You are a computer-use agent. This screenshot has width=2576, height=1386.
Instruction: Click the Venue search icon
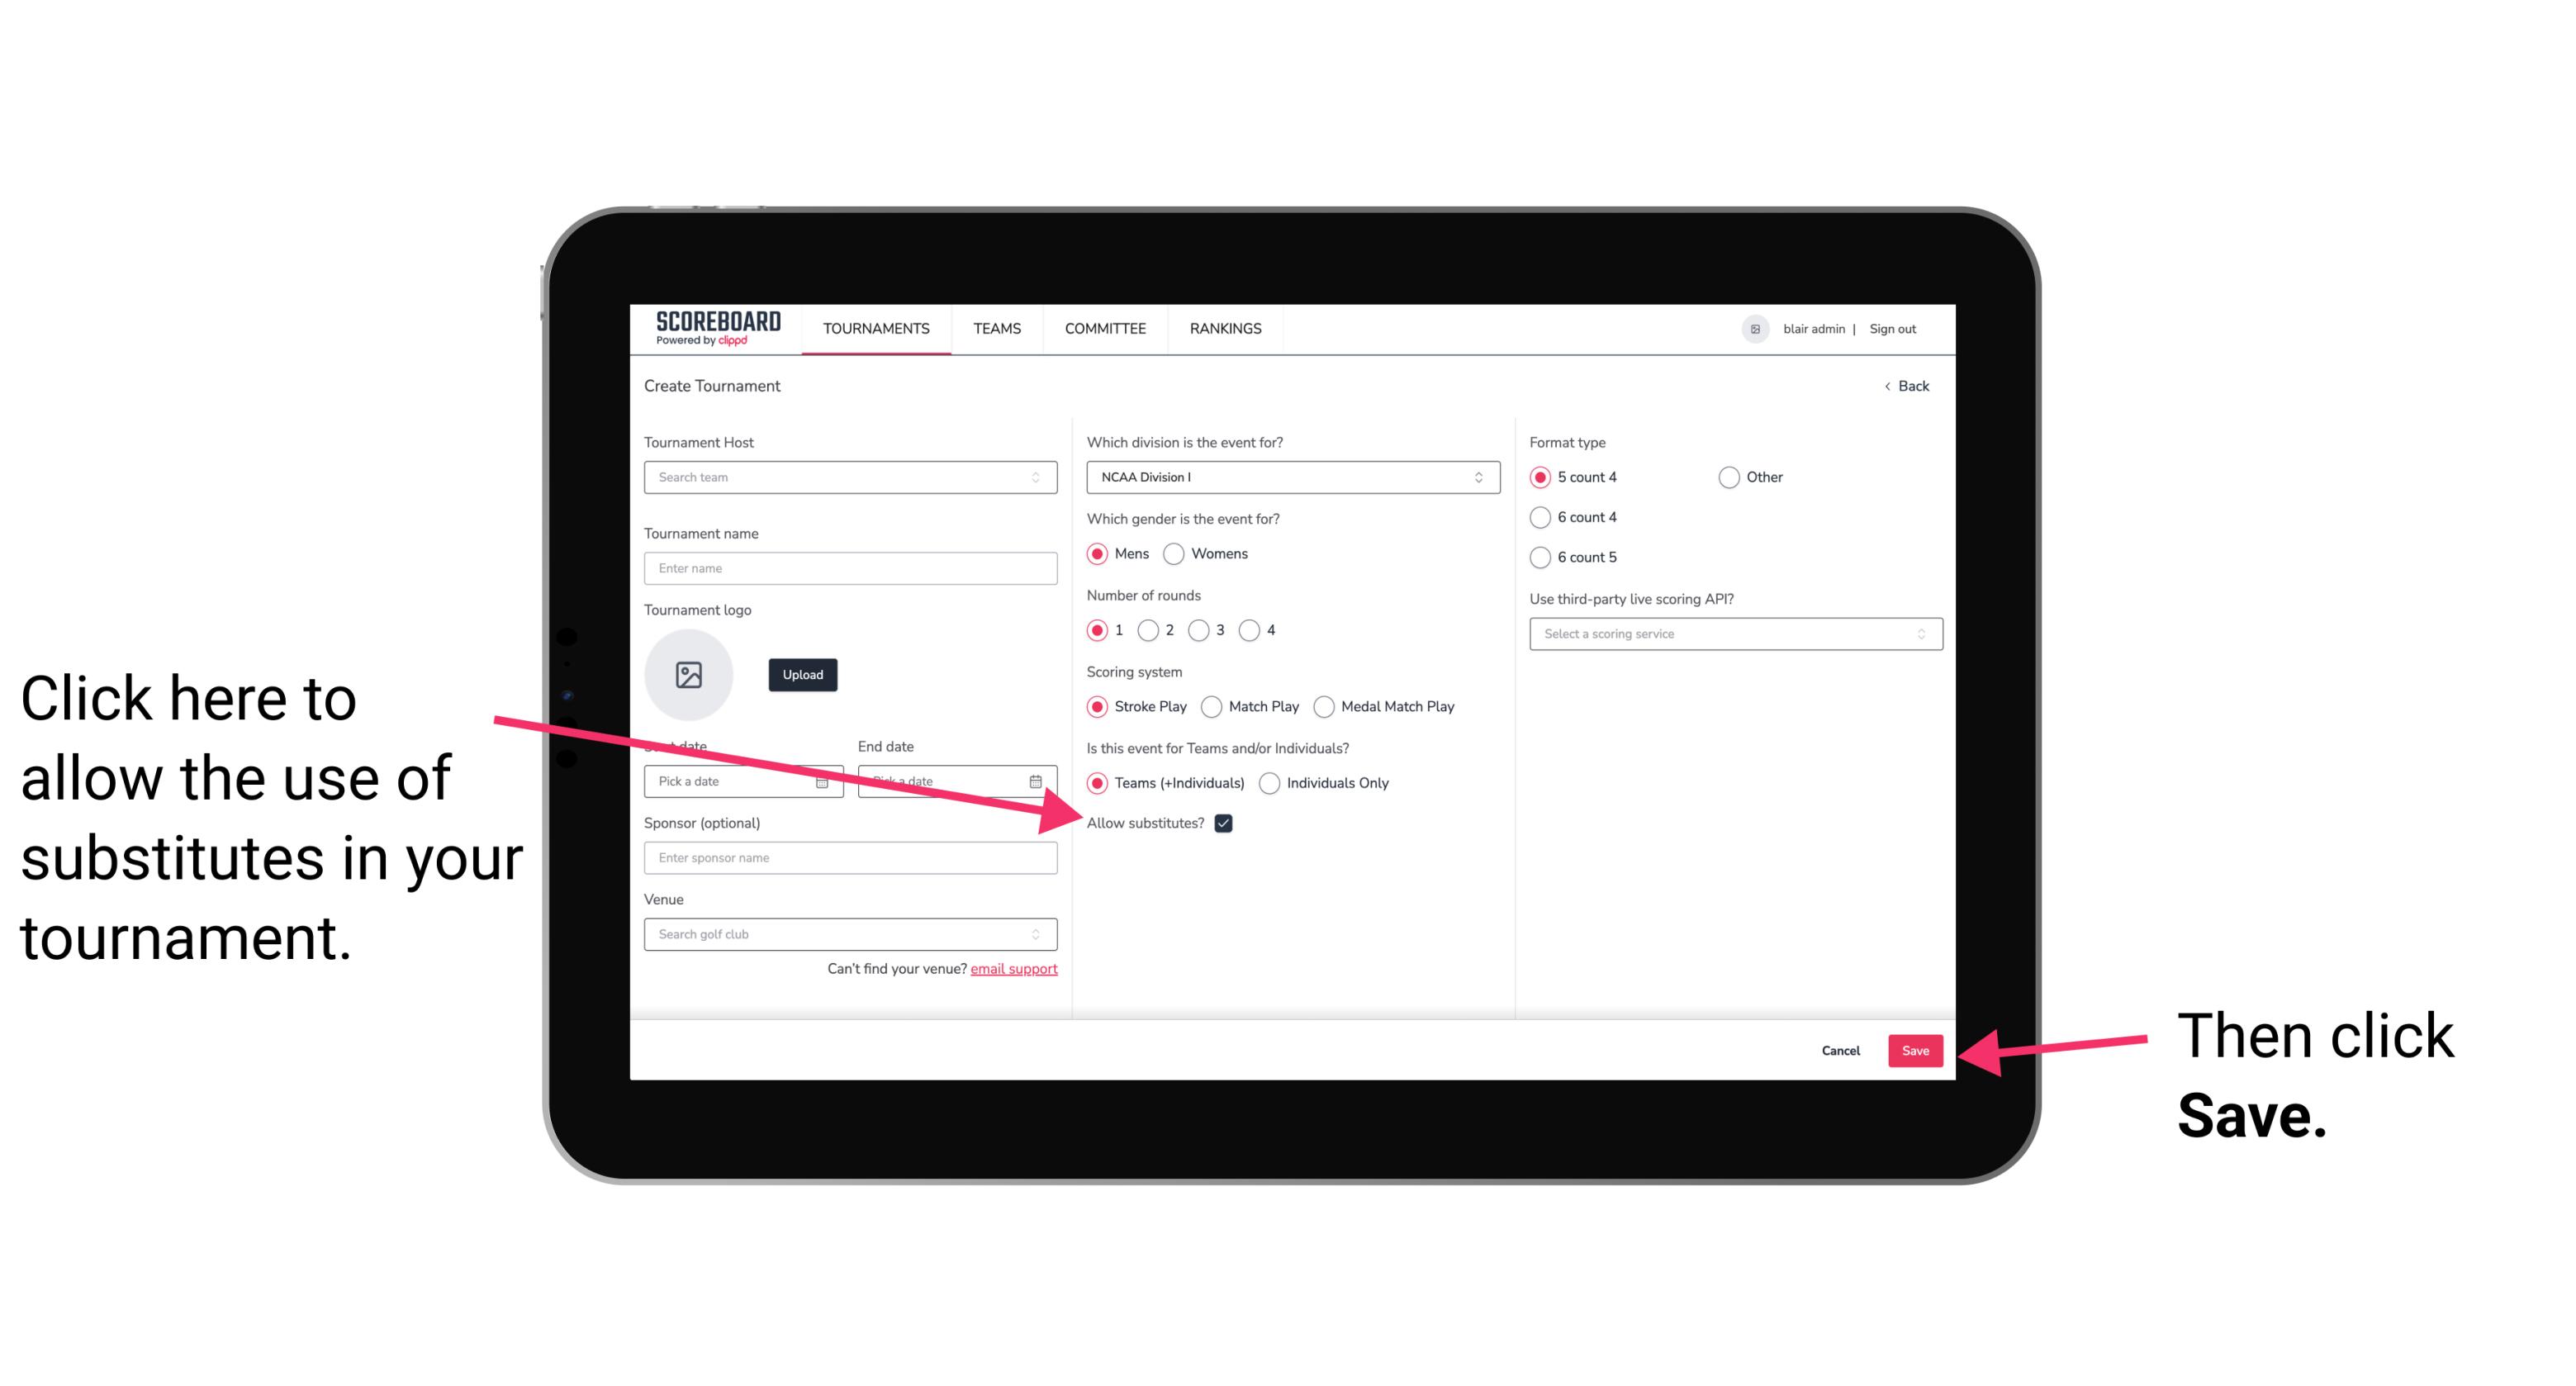coord(1044,935)
